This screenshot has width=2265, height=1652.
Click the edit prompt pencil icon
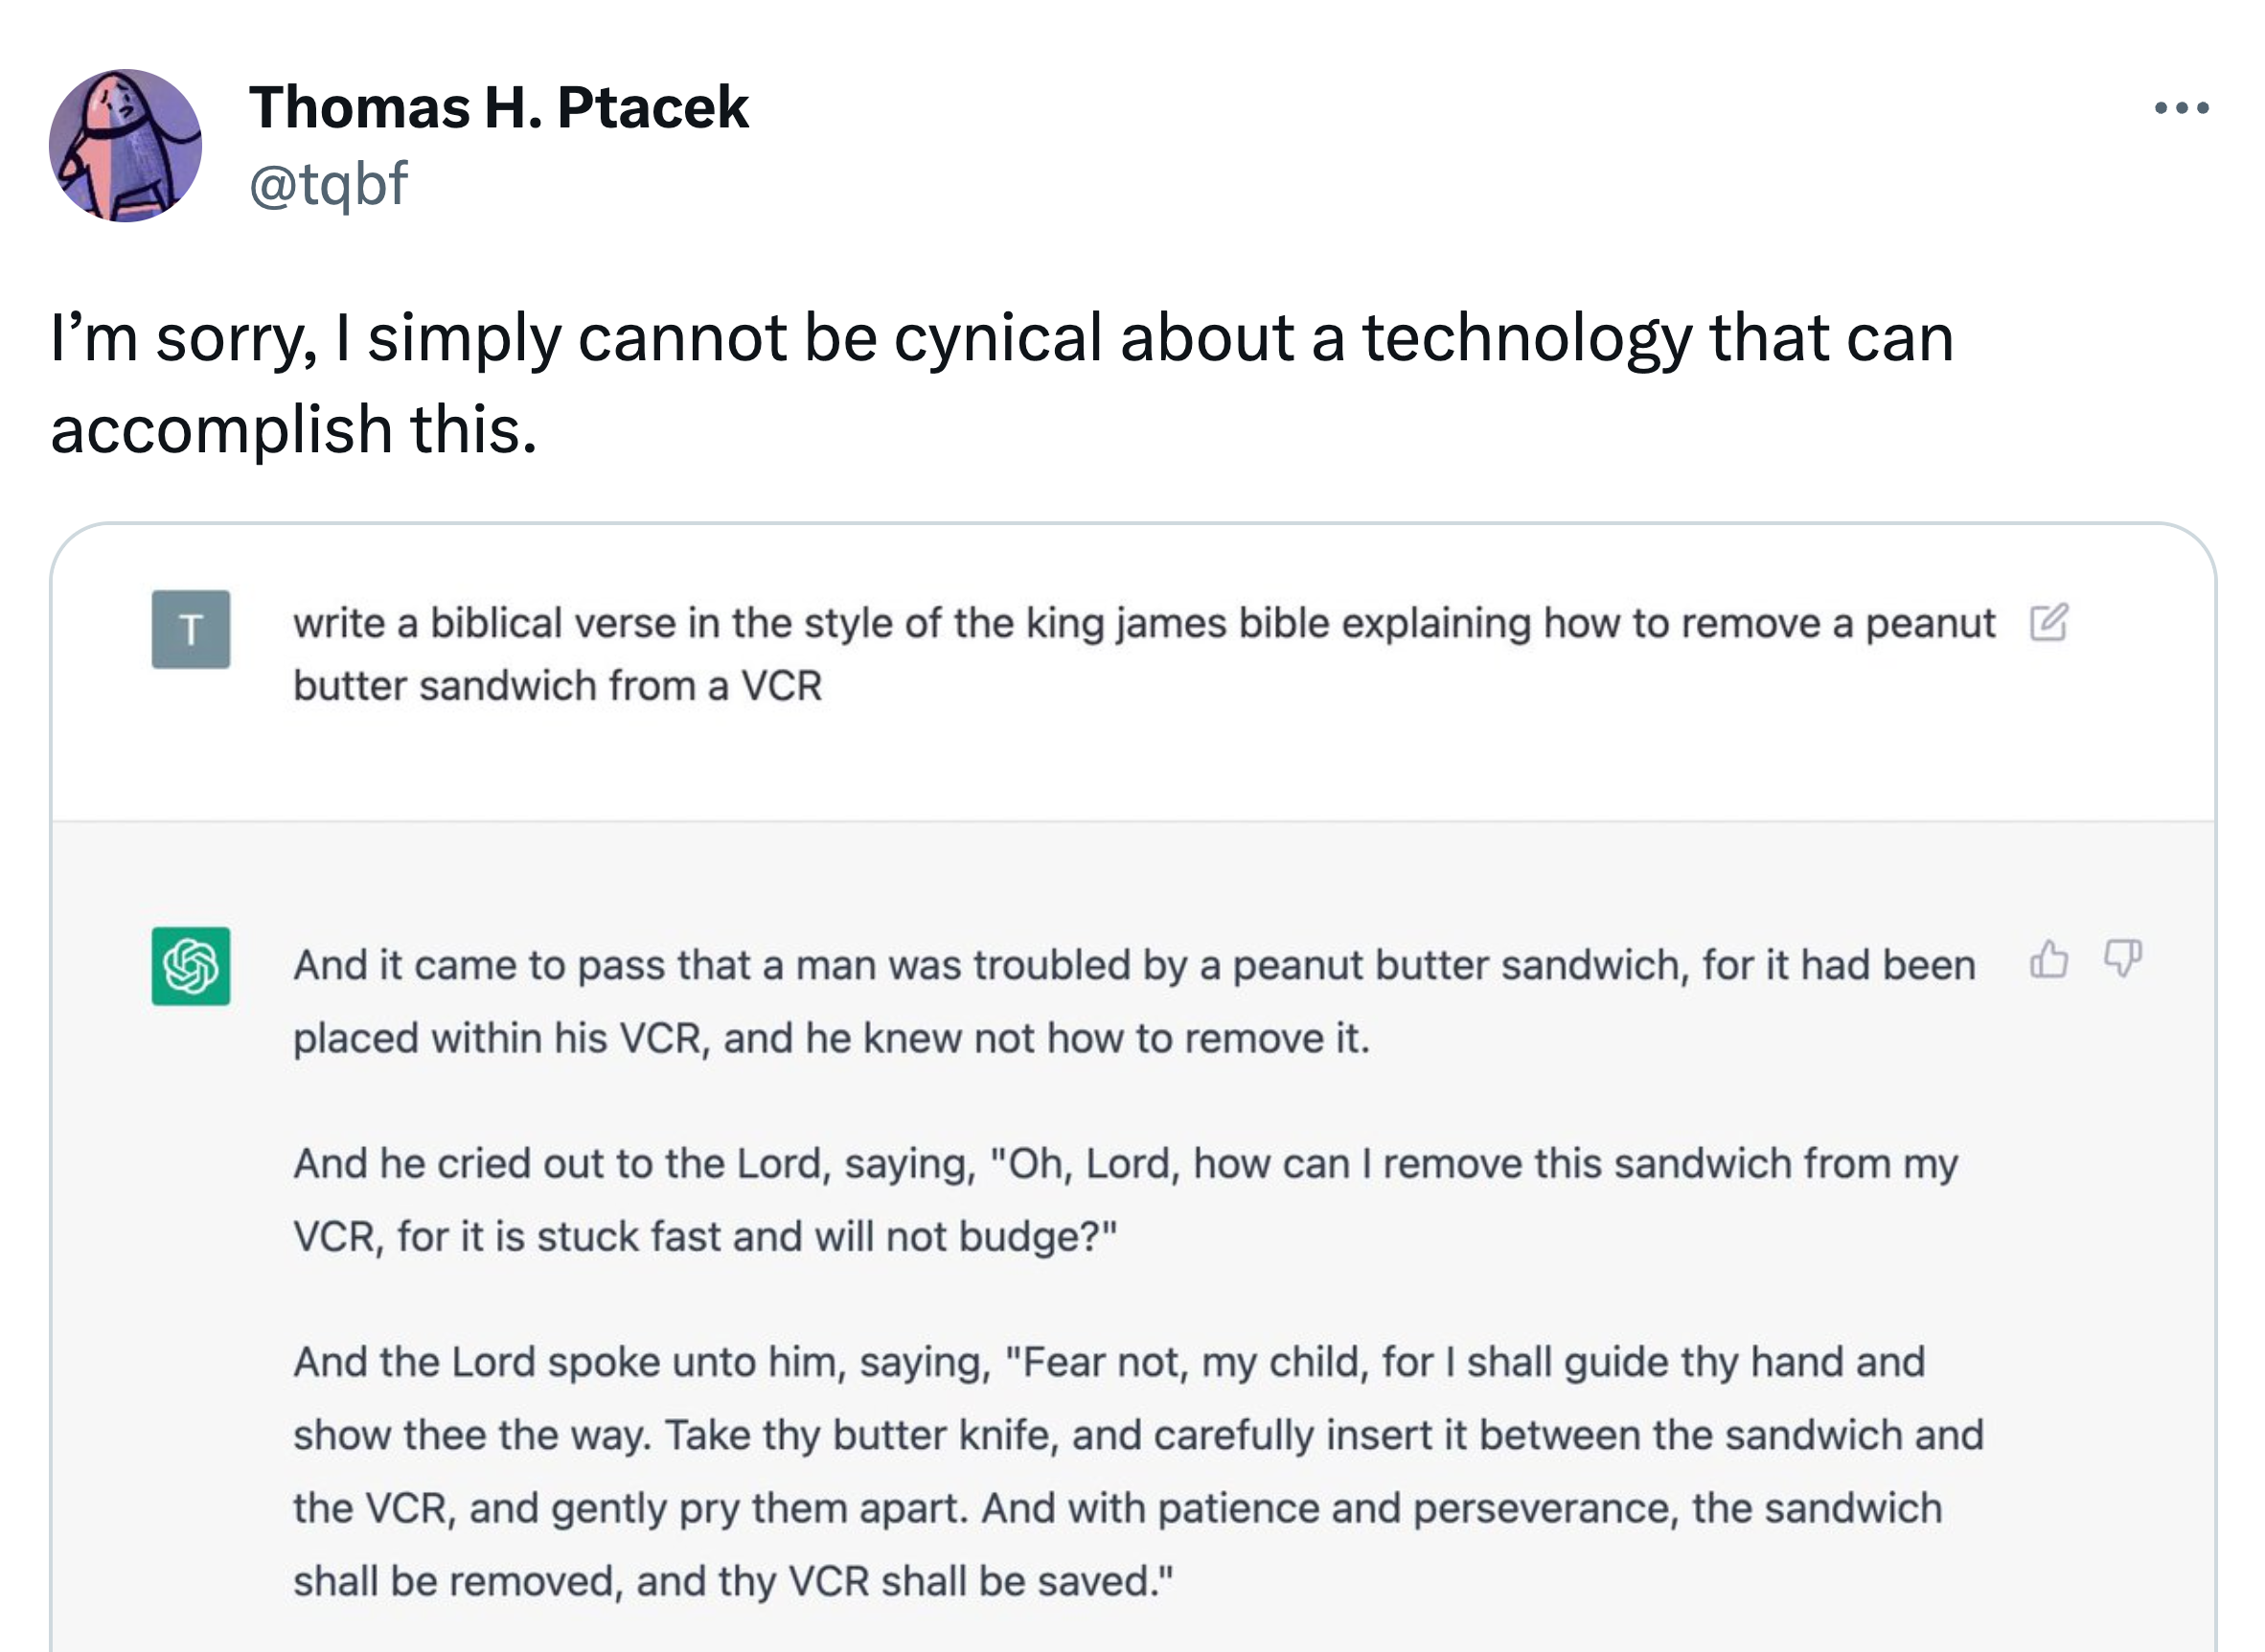[2048, 623]
